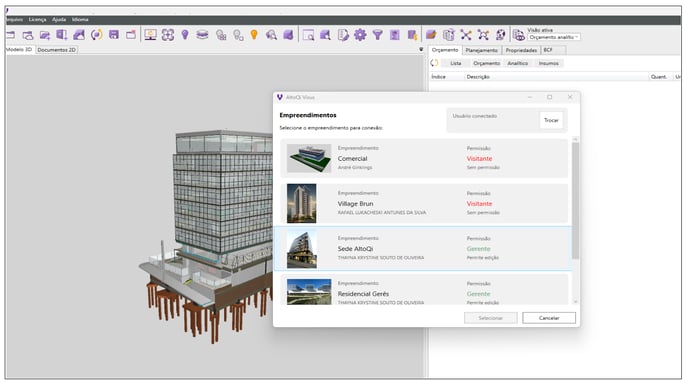Click the refresh arrows icon in Orçamento panel
Viewport: 688px width, 384px height.
[x=434, y=63]
